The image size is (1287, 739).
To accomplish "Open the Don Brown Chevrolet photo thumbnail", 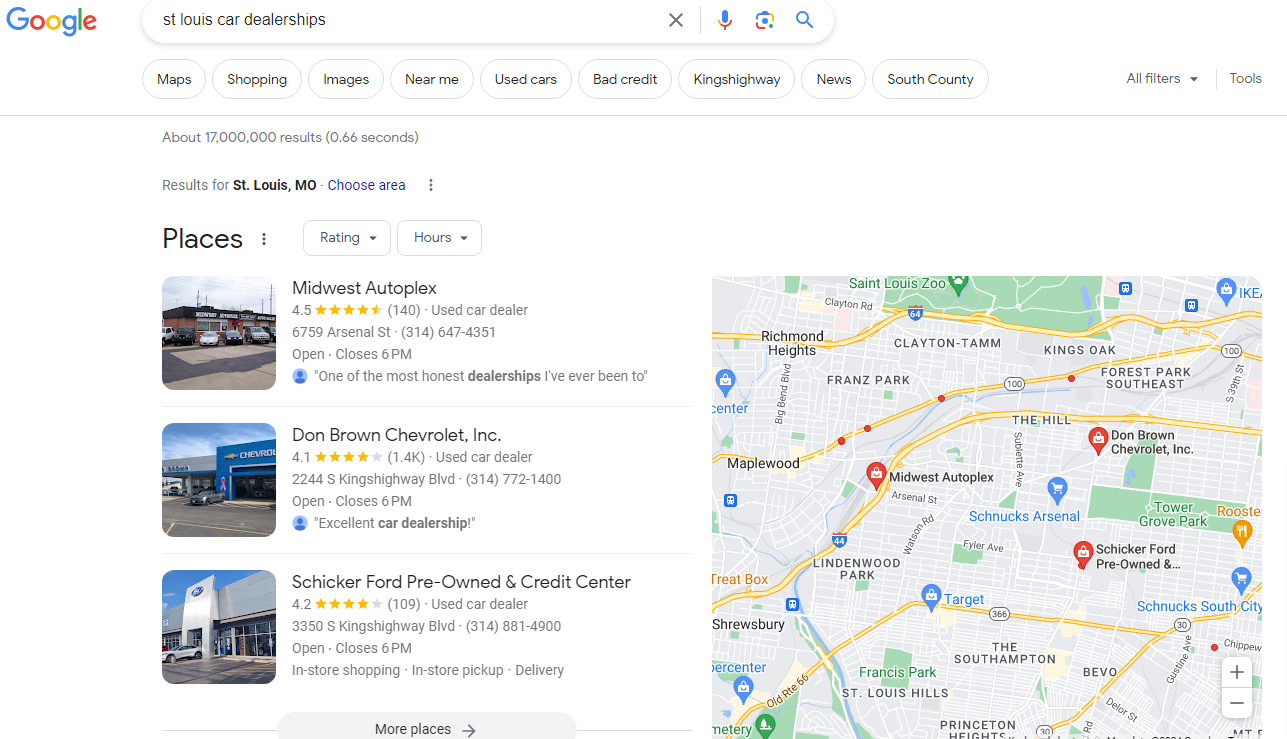I will point(218,479).
